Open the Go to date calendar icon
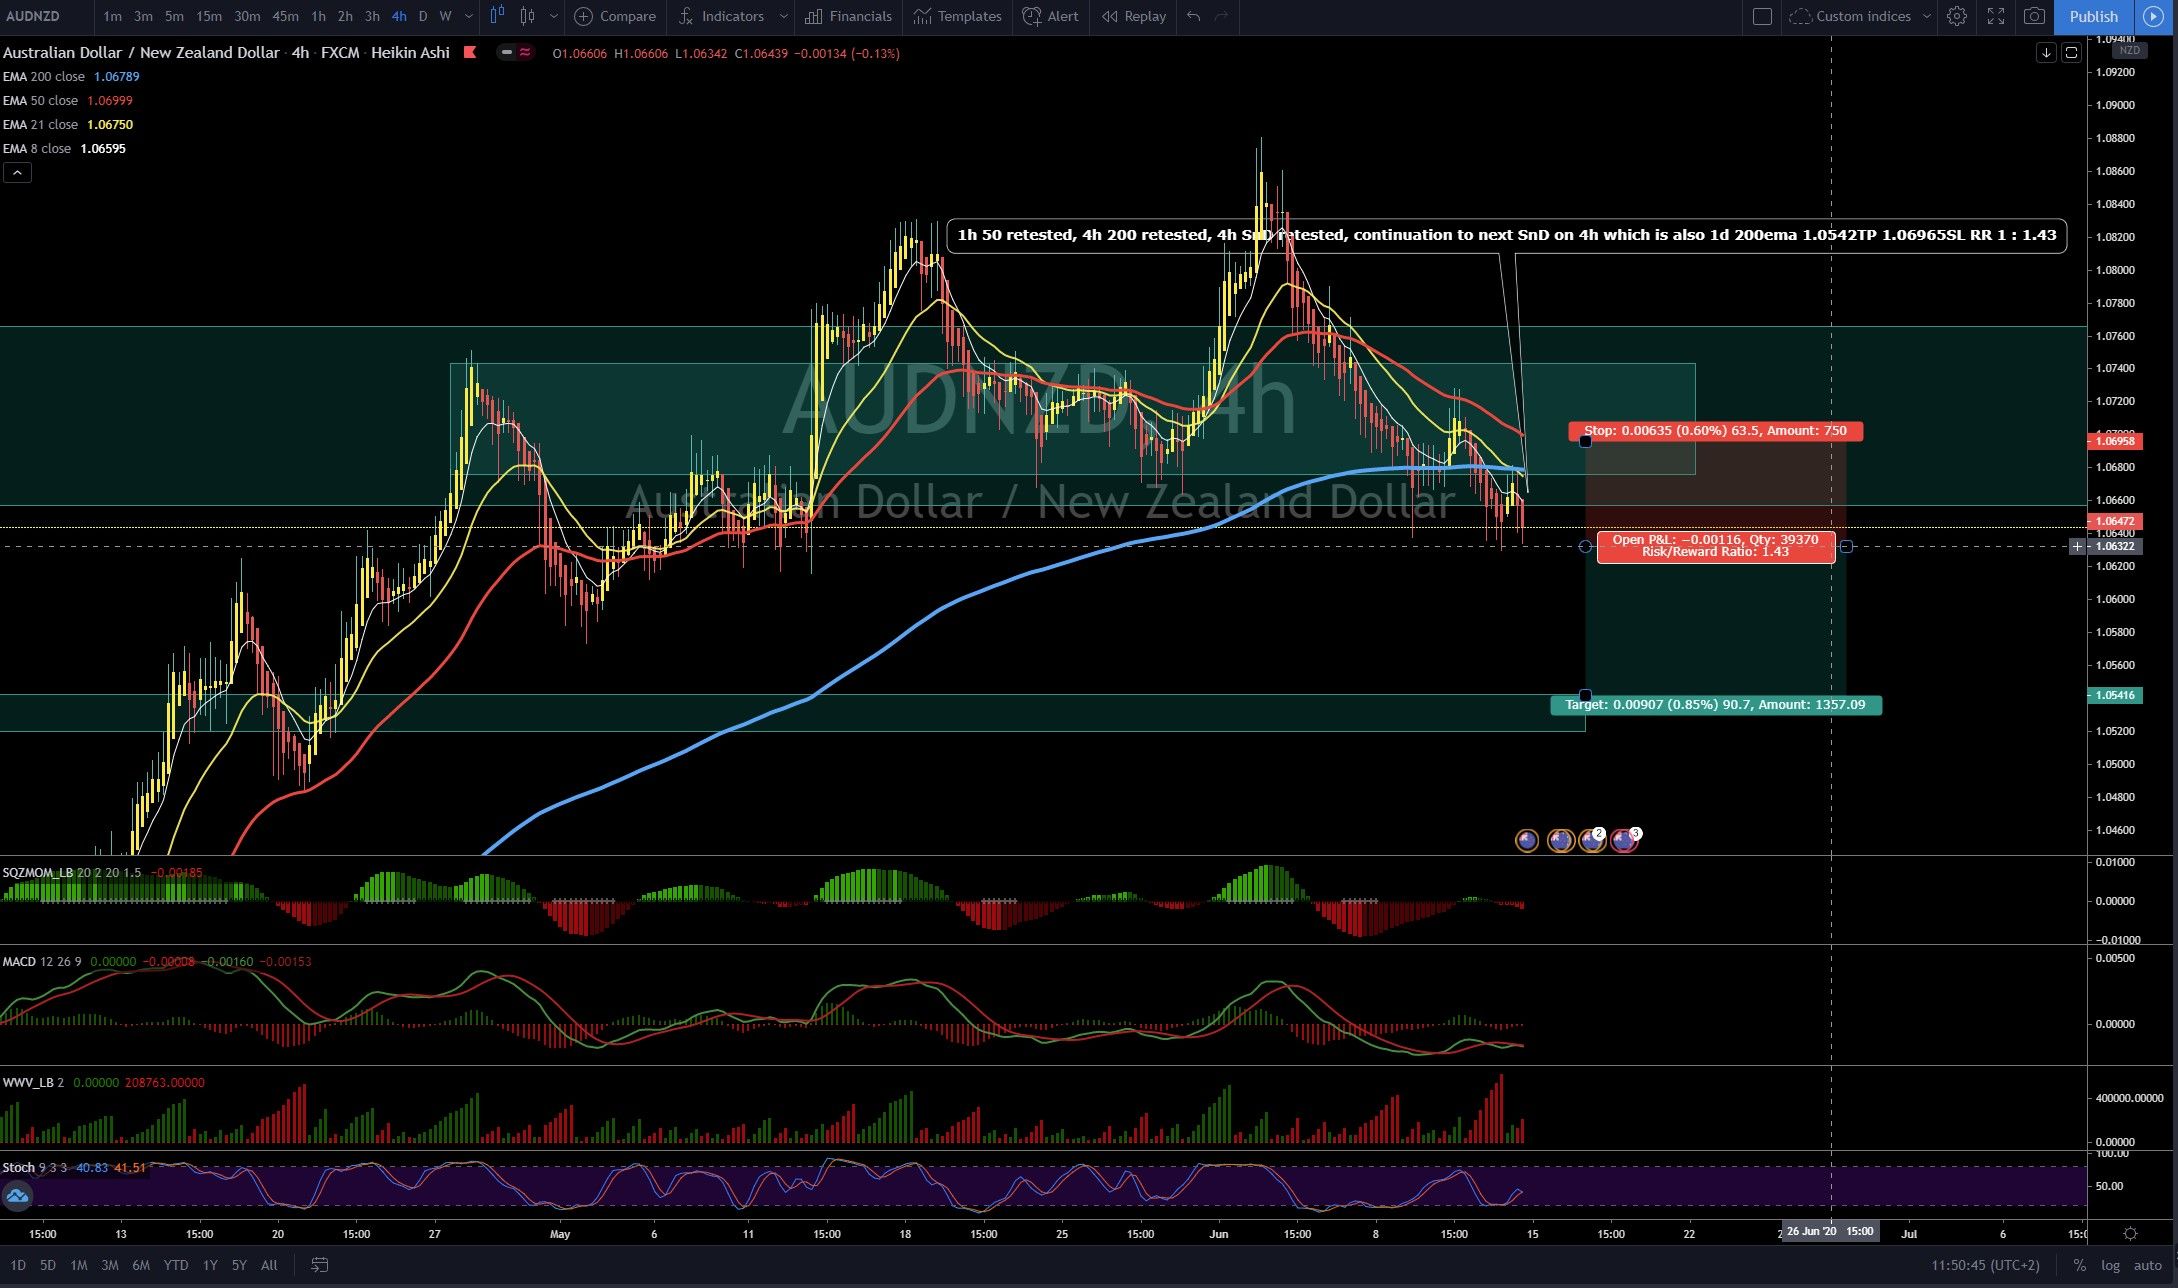 (319, 1265)
